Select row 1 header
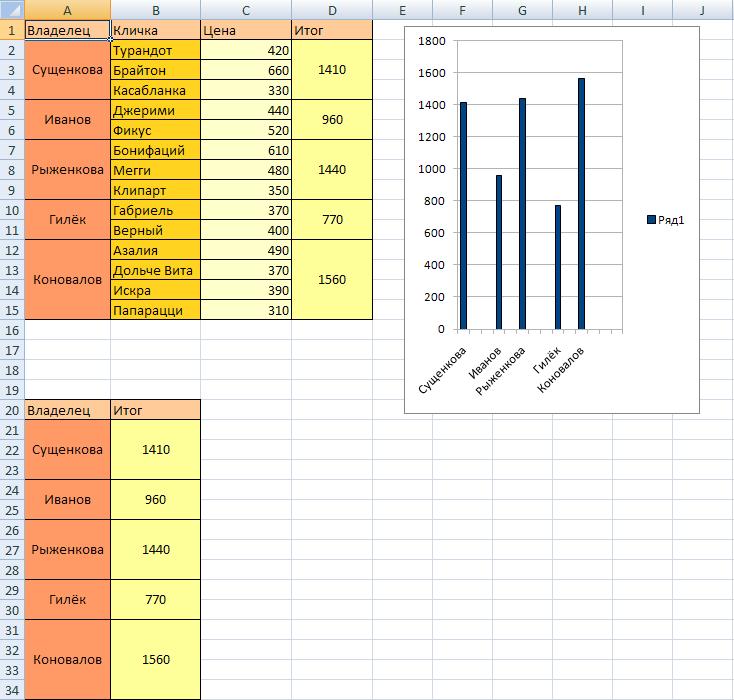Viewport: 734px width, 700px height. point(12,30)
